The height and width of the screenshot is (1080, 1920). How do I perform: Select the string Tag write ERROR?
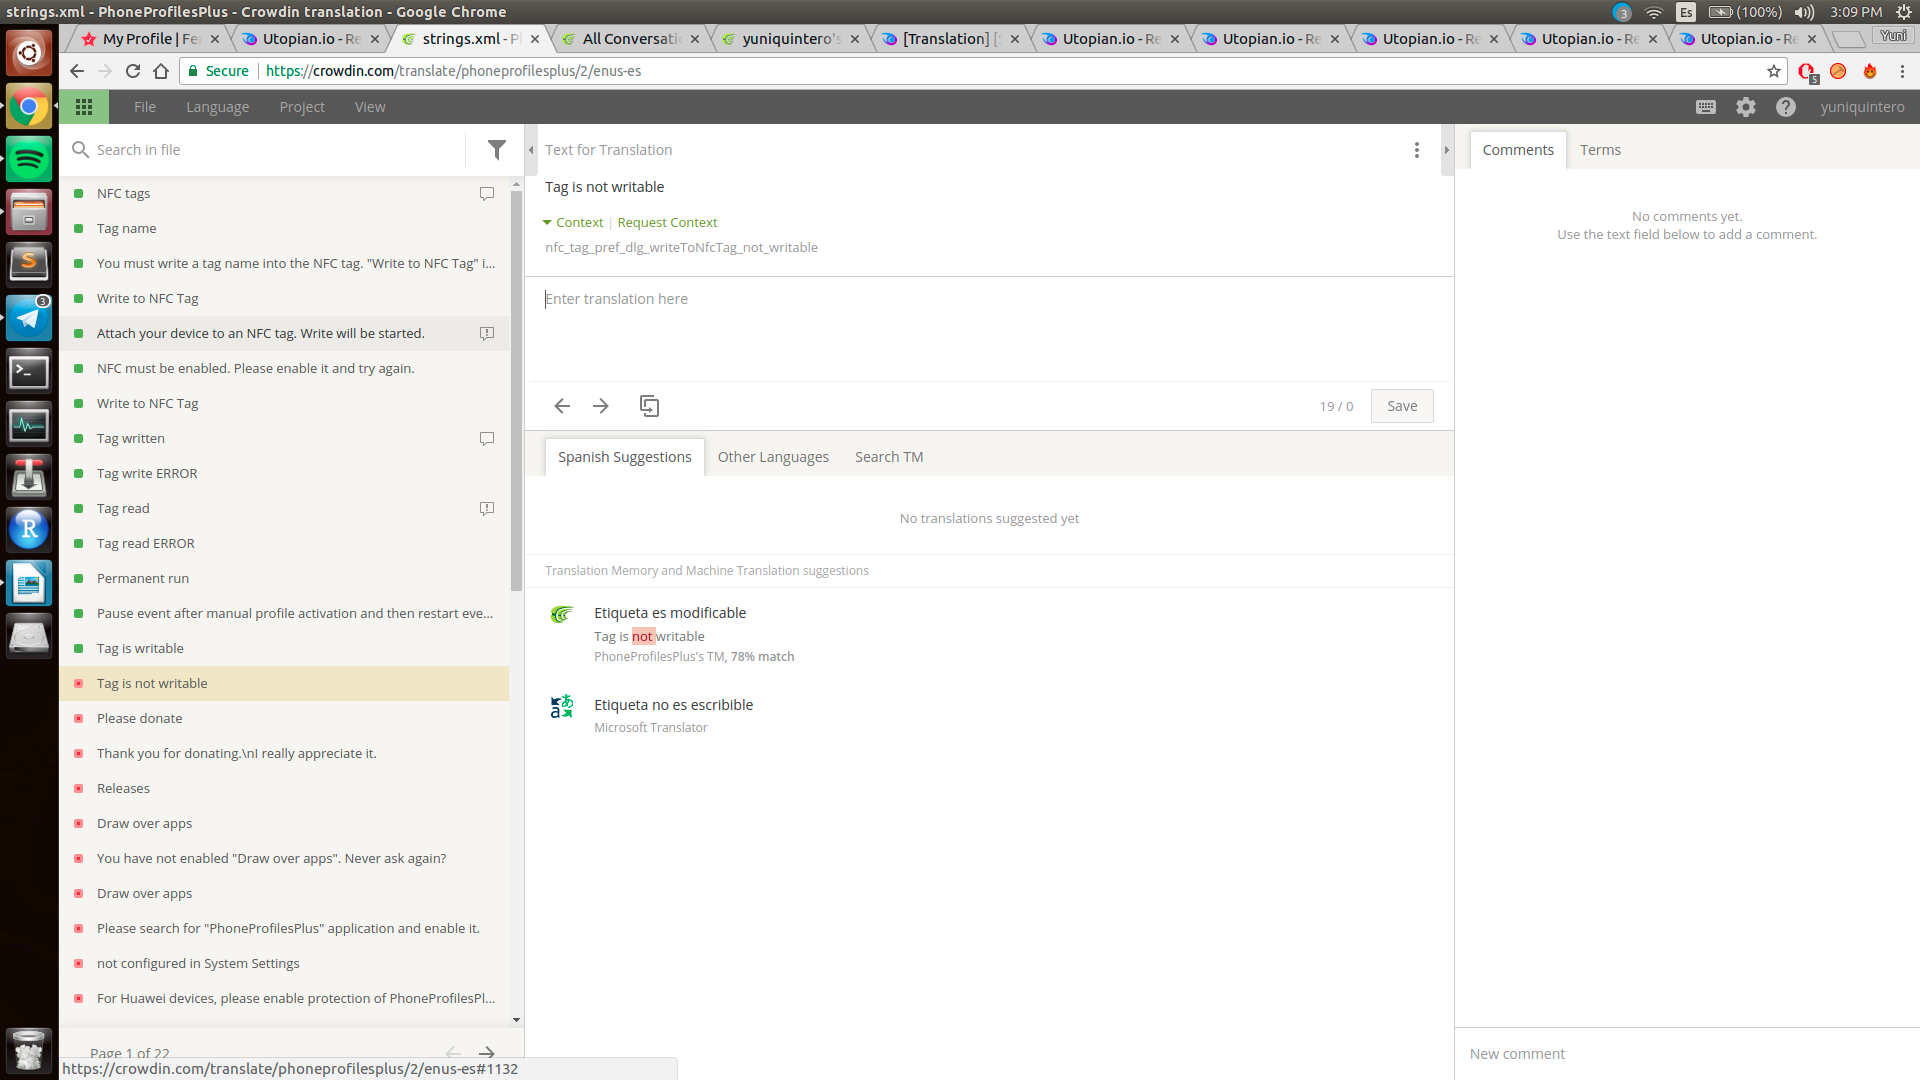pos(284,474)
